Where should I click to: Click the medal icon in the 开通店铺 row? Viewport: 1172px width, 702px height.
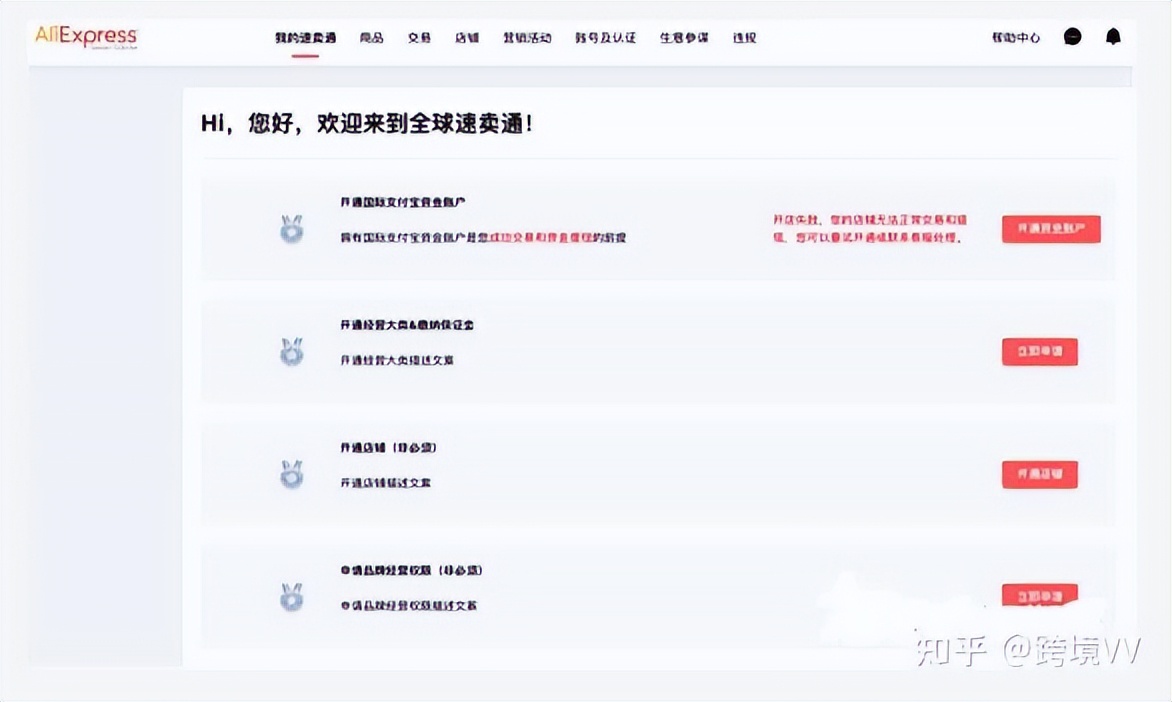[x=290, y=474]
